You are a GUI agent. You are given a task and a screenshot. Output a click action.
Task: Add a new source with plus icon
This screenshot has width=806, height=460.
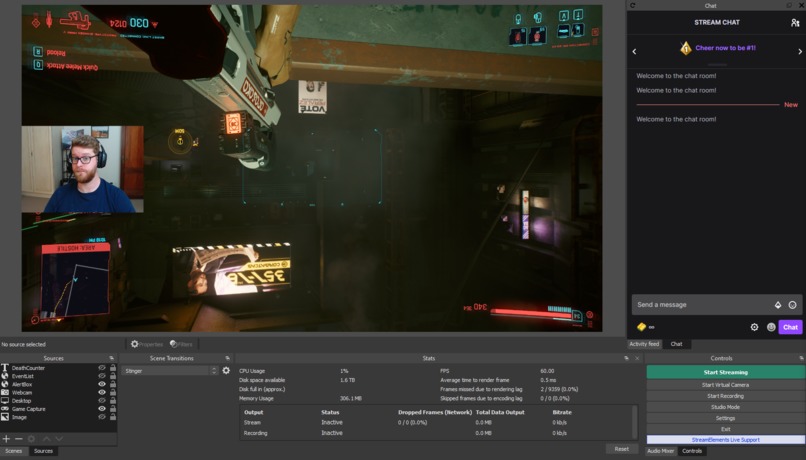point(6,438)
